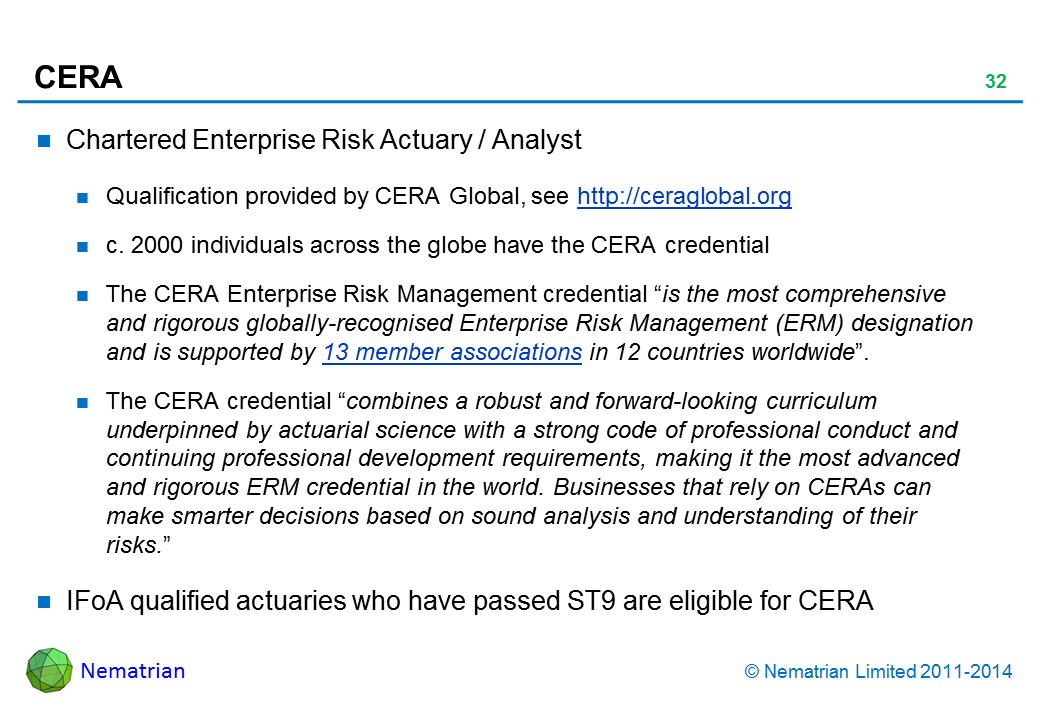The height and width of the screenshot is (720, 1040).
Task: Click the "c. 2000 individuals across the globe" line
Action: click(437, 246)
